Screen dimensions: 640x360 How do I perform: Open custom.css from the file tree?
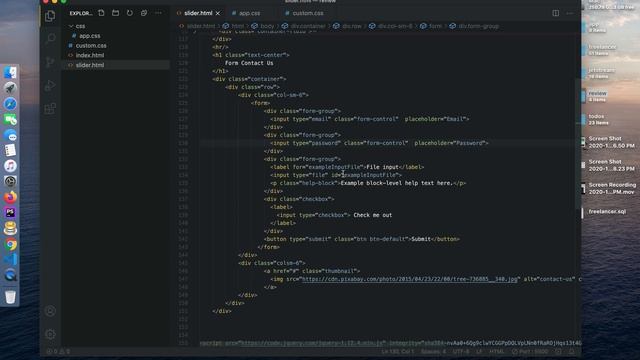116,46
